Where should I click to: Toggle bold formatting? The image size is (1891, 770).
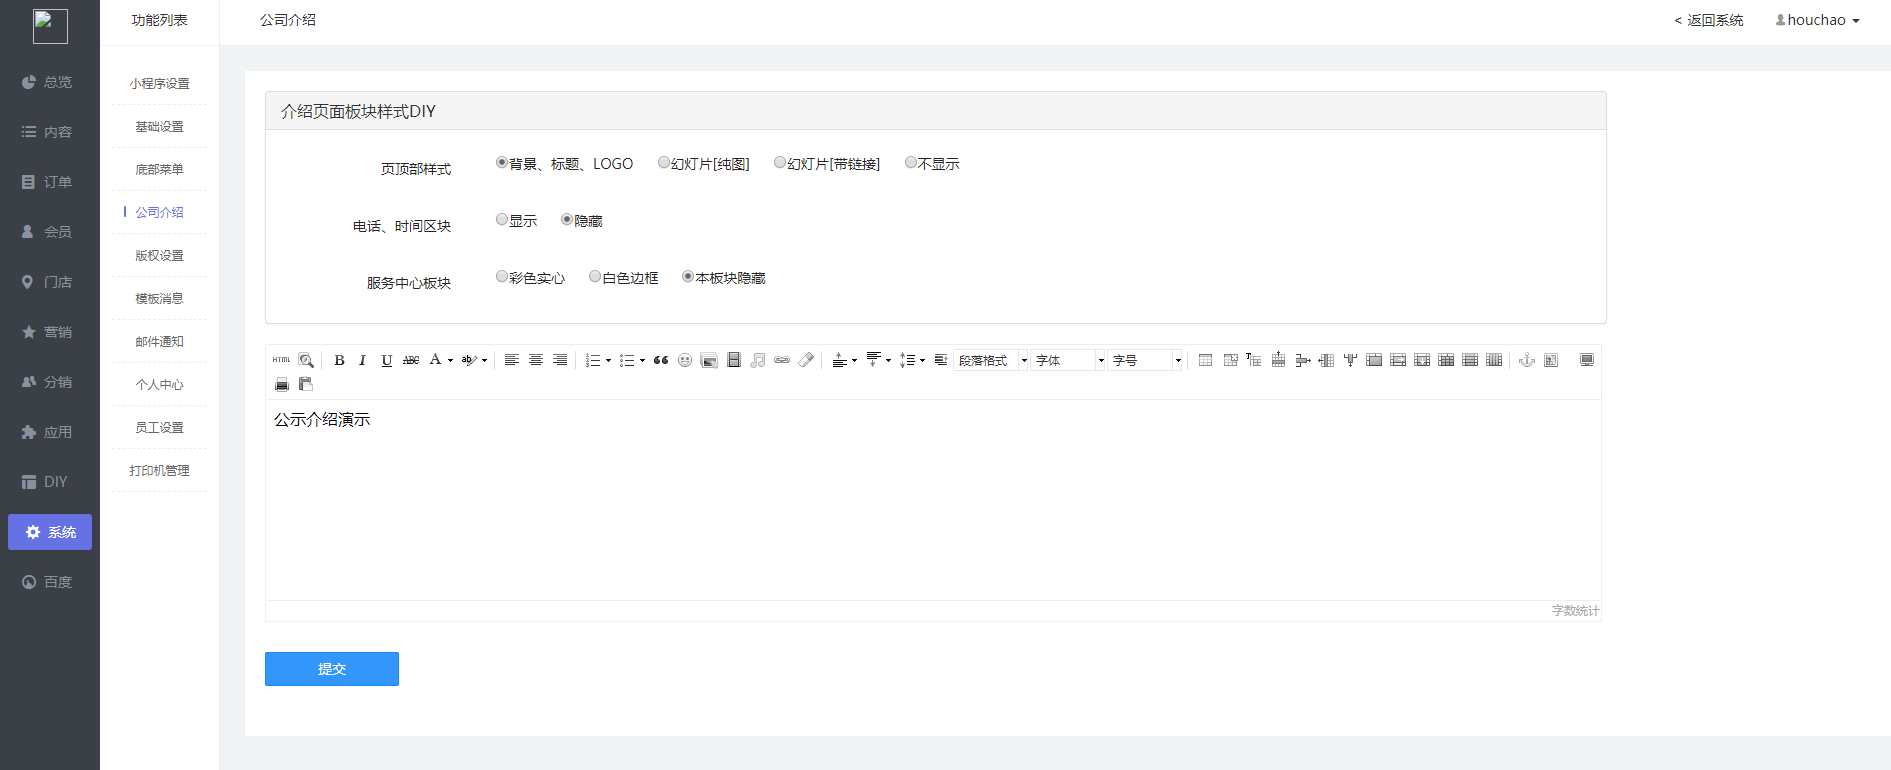pos(339,360)
